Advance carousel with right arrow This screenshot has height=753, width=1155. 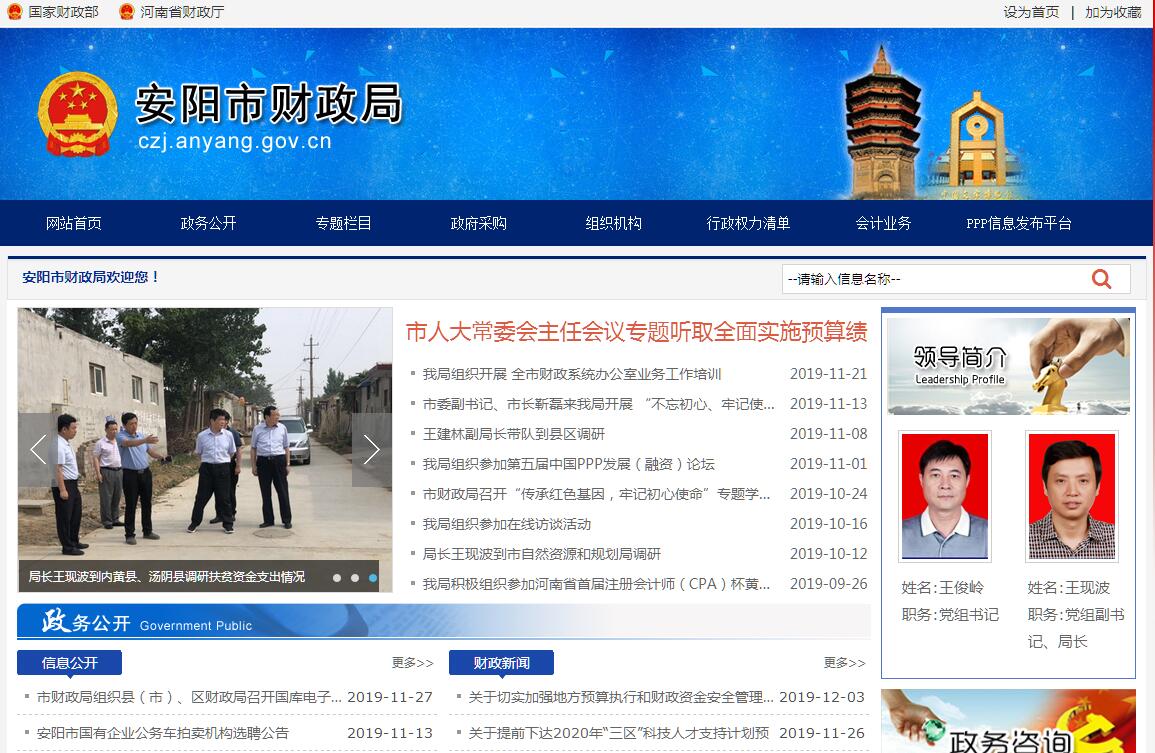pos(371,450)
